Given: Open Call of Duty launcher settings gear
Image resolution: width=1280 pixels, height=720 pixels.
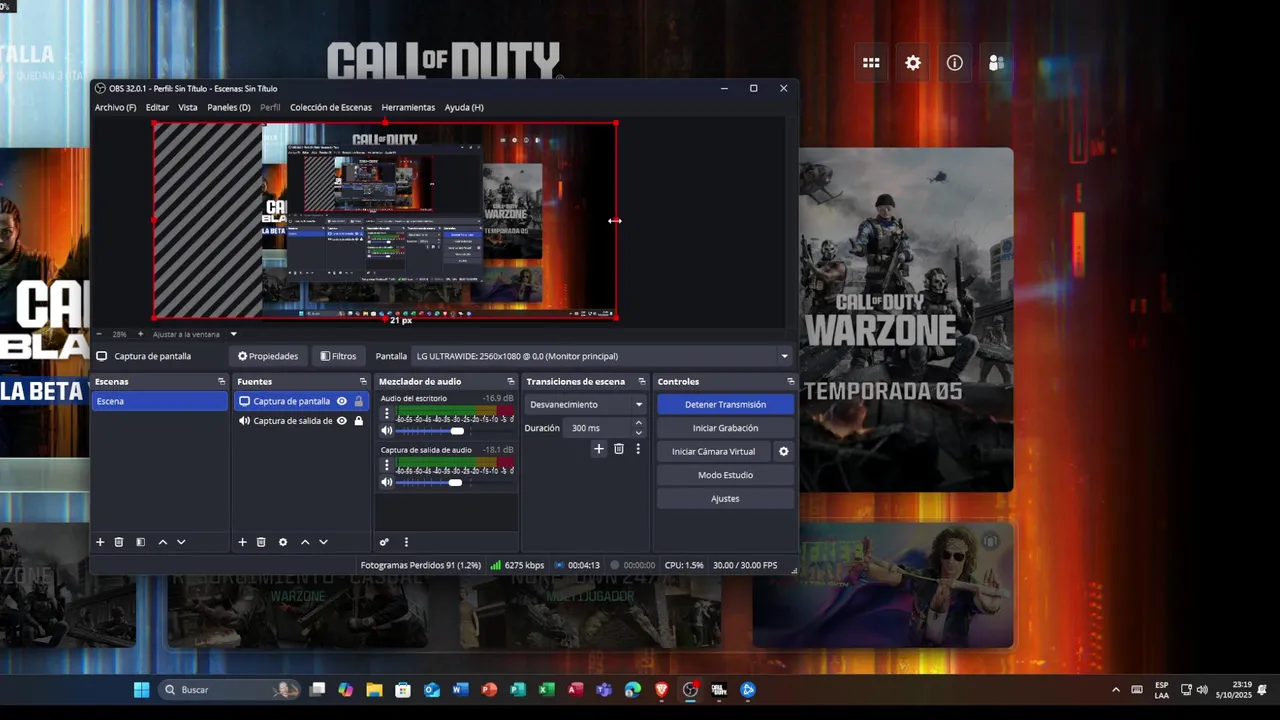Looking at the screenshot, I should 913,63.
